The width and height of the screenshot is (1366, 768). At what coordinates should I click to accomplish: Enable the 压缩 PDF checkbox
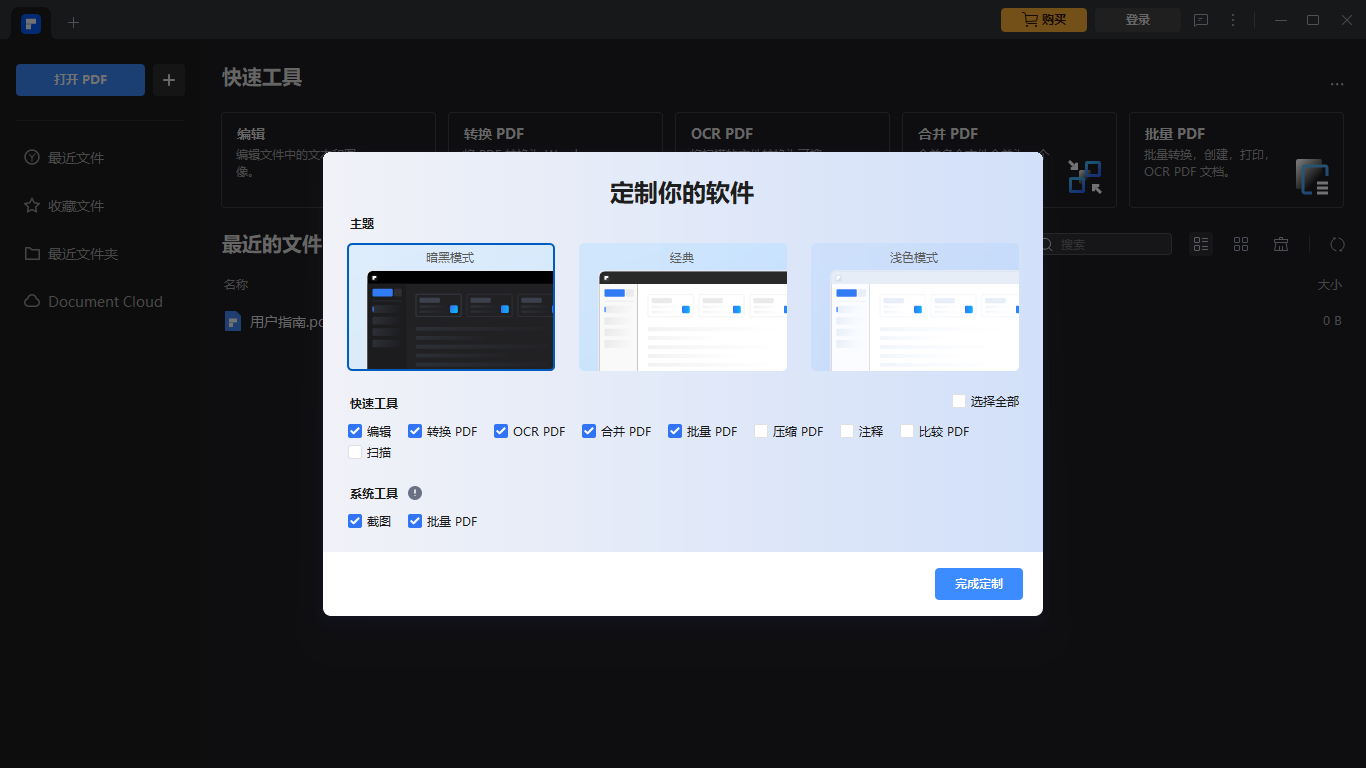click(x=762, y=431)
